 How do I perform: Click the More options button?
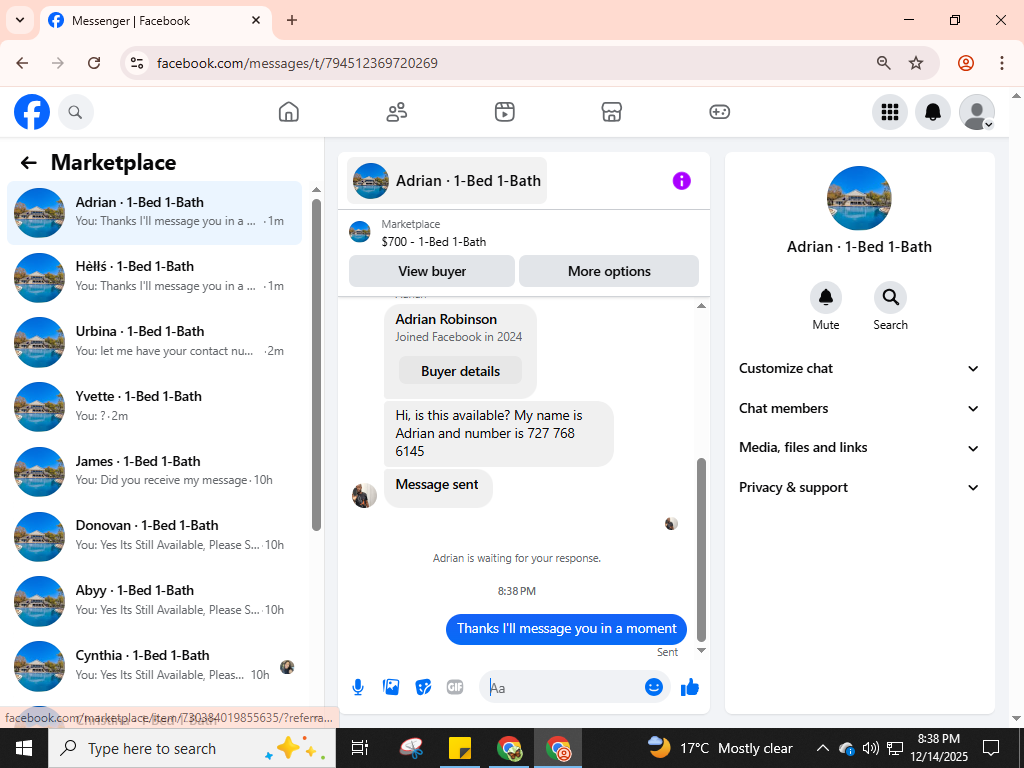[x=609, y=271]
